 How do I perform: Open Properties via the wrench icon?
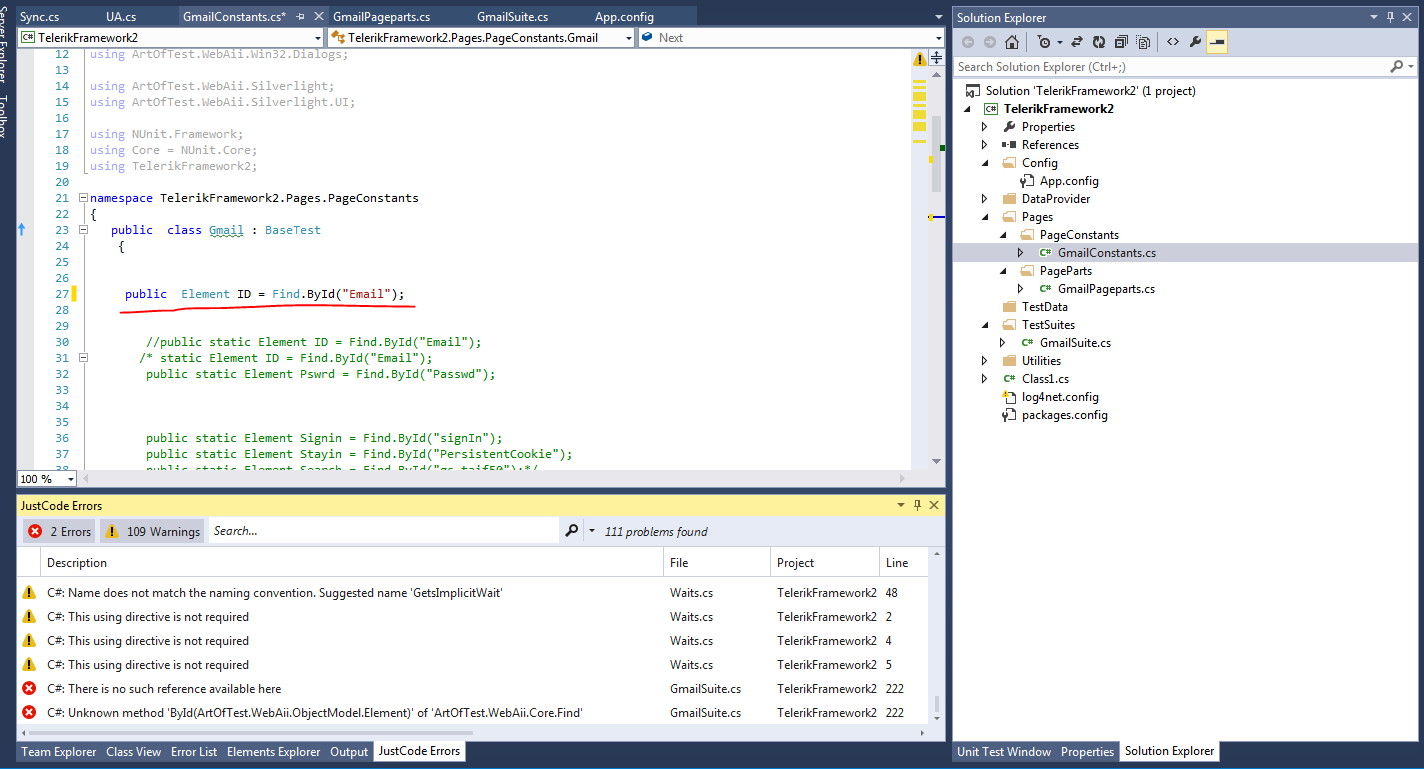click(1193, 42)
